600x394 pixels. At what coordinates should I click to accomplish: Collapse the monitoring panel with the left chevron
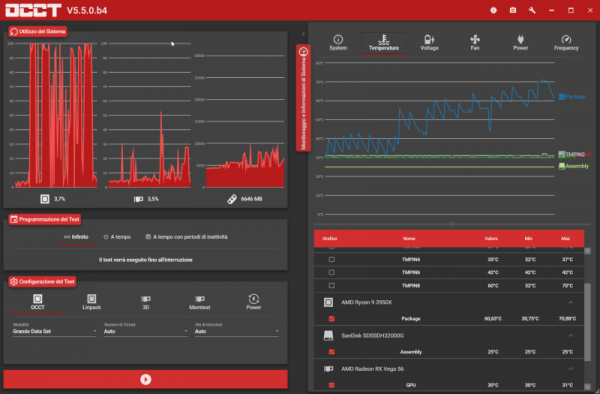click(x=303, y=34)
